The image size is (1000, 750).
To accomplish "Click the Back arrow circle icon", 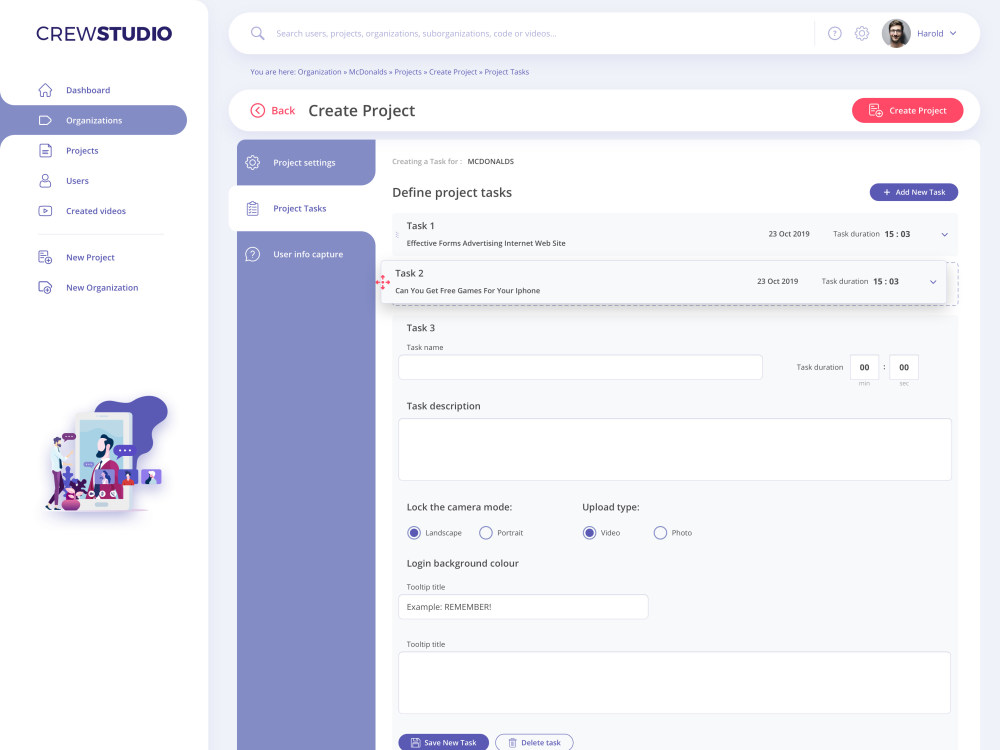I will click(x=258, y=110).
